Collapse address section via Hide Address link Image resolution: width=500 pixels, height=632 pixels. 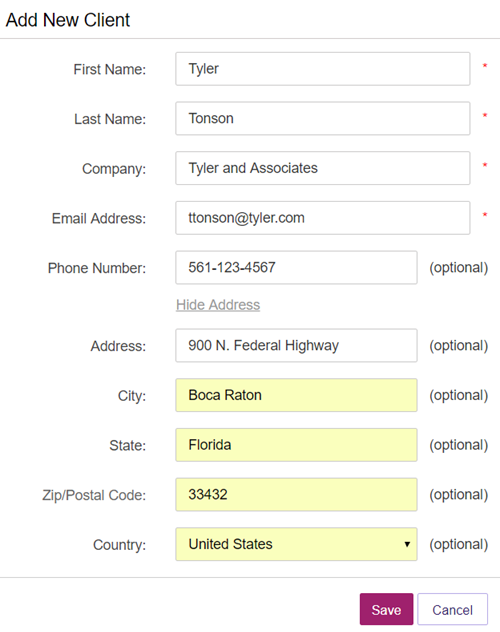pyautogui.click(x=218, y=305)
